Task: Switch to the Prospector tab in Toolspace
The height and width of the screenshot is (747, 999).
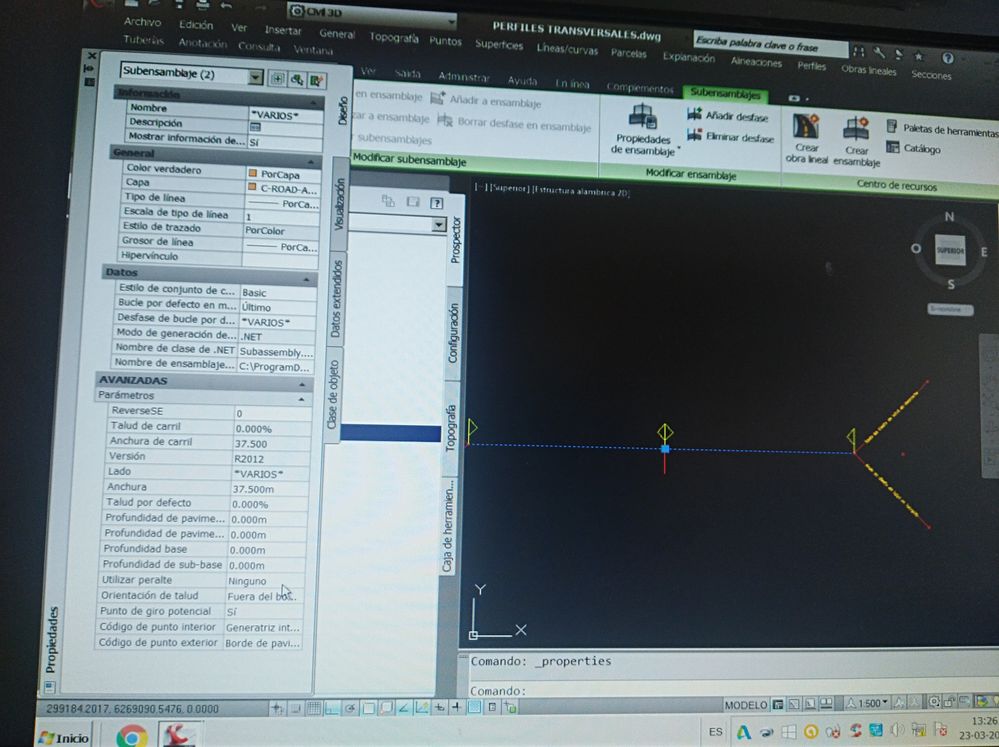Action: pos(456,240)
